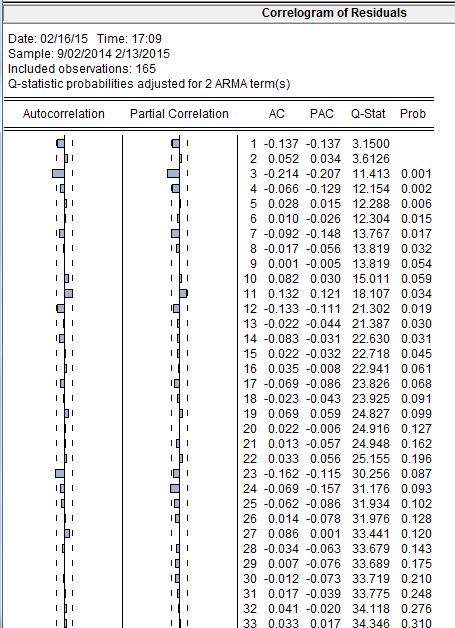This screenshot has width=455, height=628.
Task: Click the Prob column header
Action: [x=413, y=114]
